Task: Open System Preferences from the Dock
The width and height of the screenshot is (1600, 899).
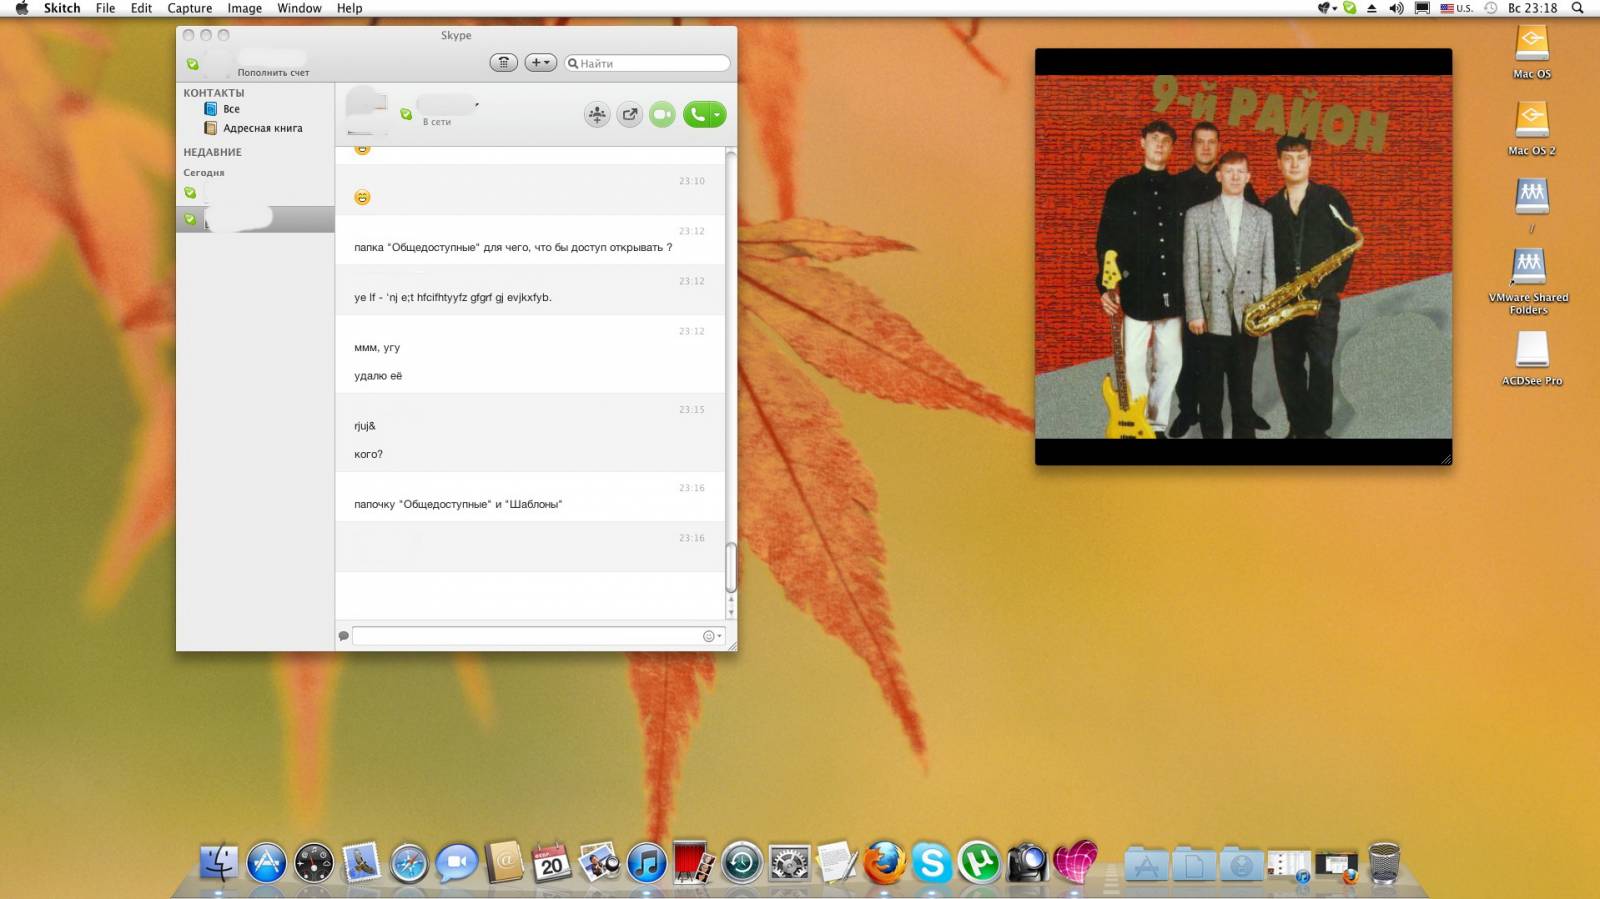Action: coord(789,863)
